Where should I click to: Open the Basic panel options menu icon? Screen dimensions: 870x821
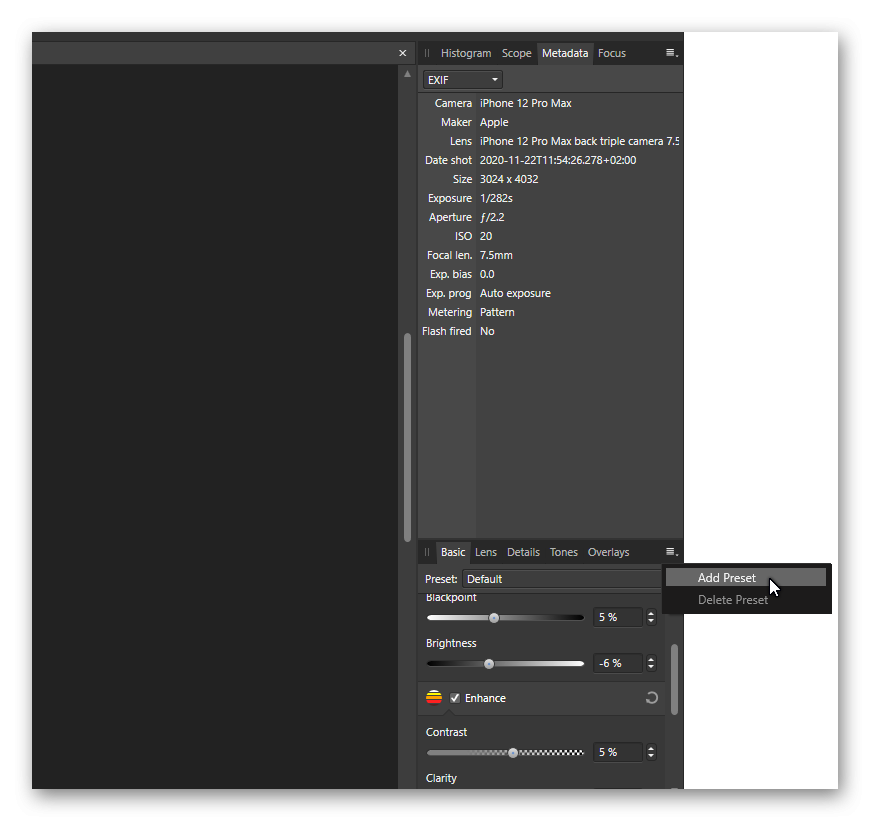click(672, 552)
